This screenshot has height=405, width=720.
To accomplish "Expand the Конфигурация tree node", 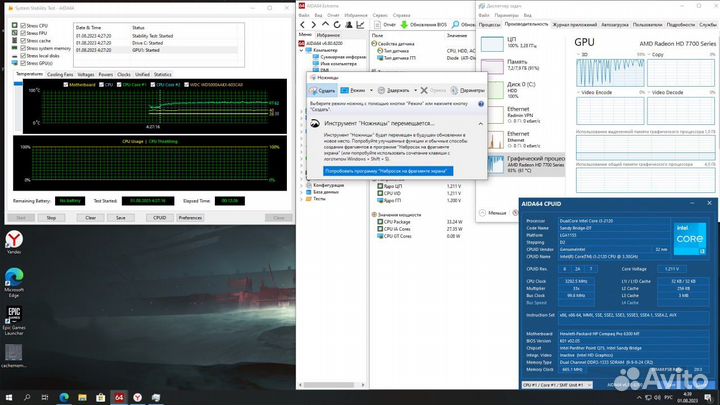I will [x=302, y=185].
